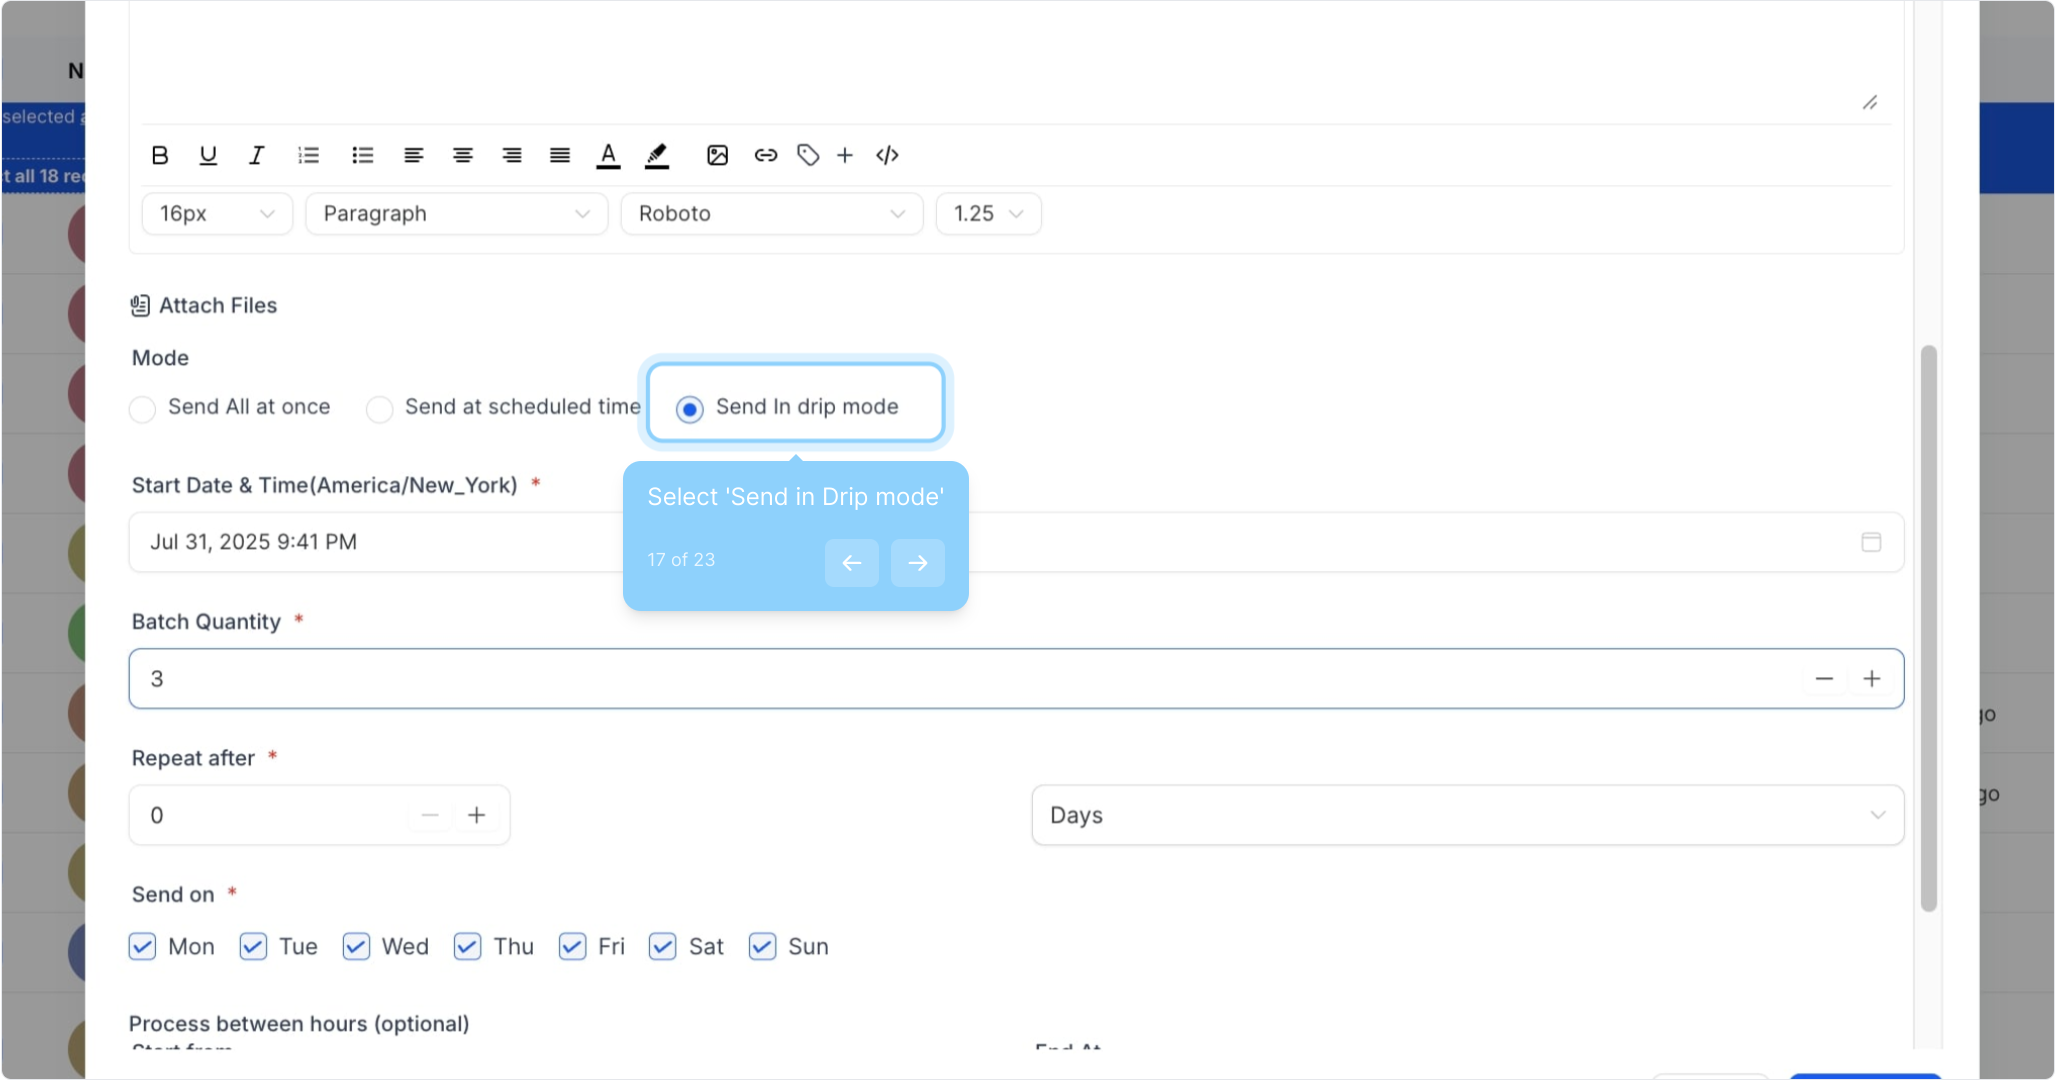Uncheck Wed in Send on days
Image resolution: width=2056 pixels, height=1080 pixels.
pyautogui.click(x=356, y=946)
